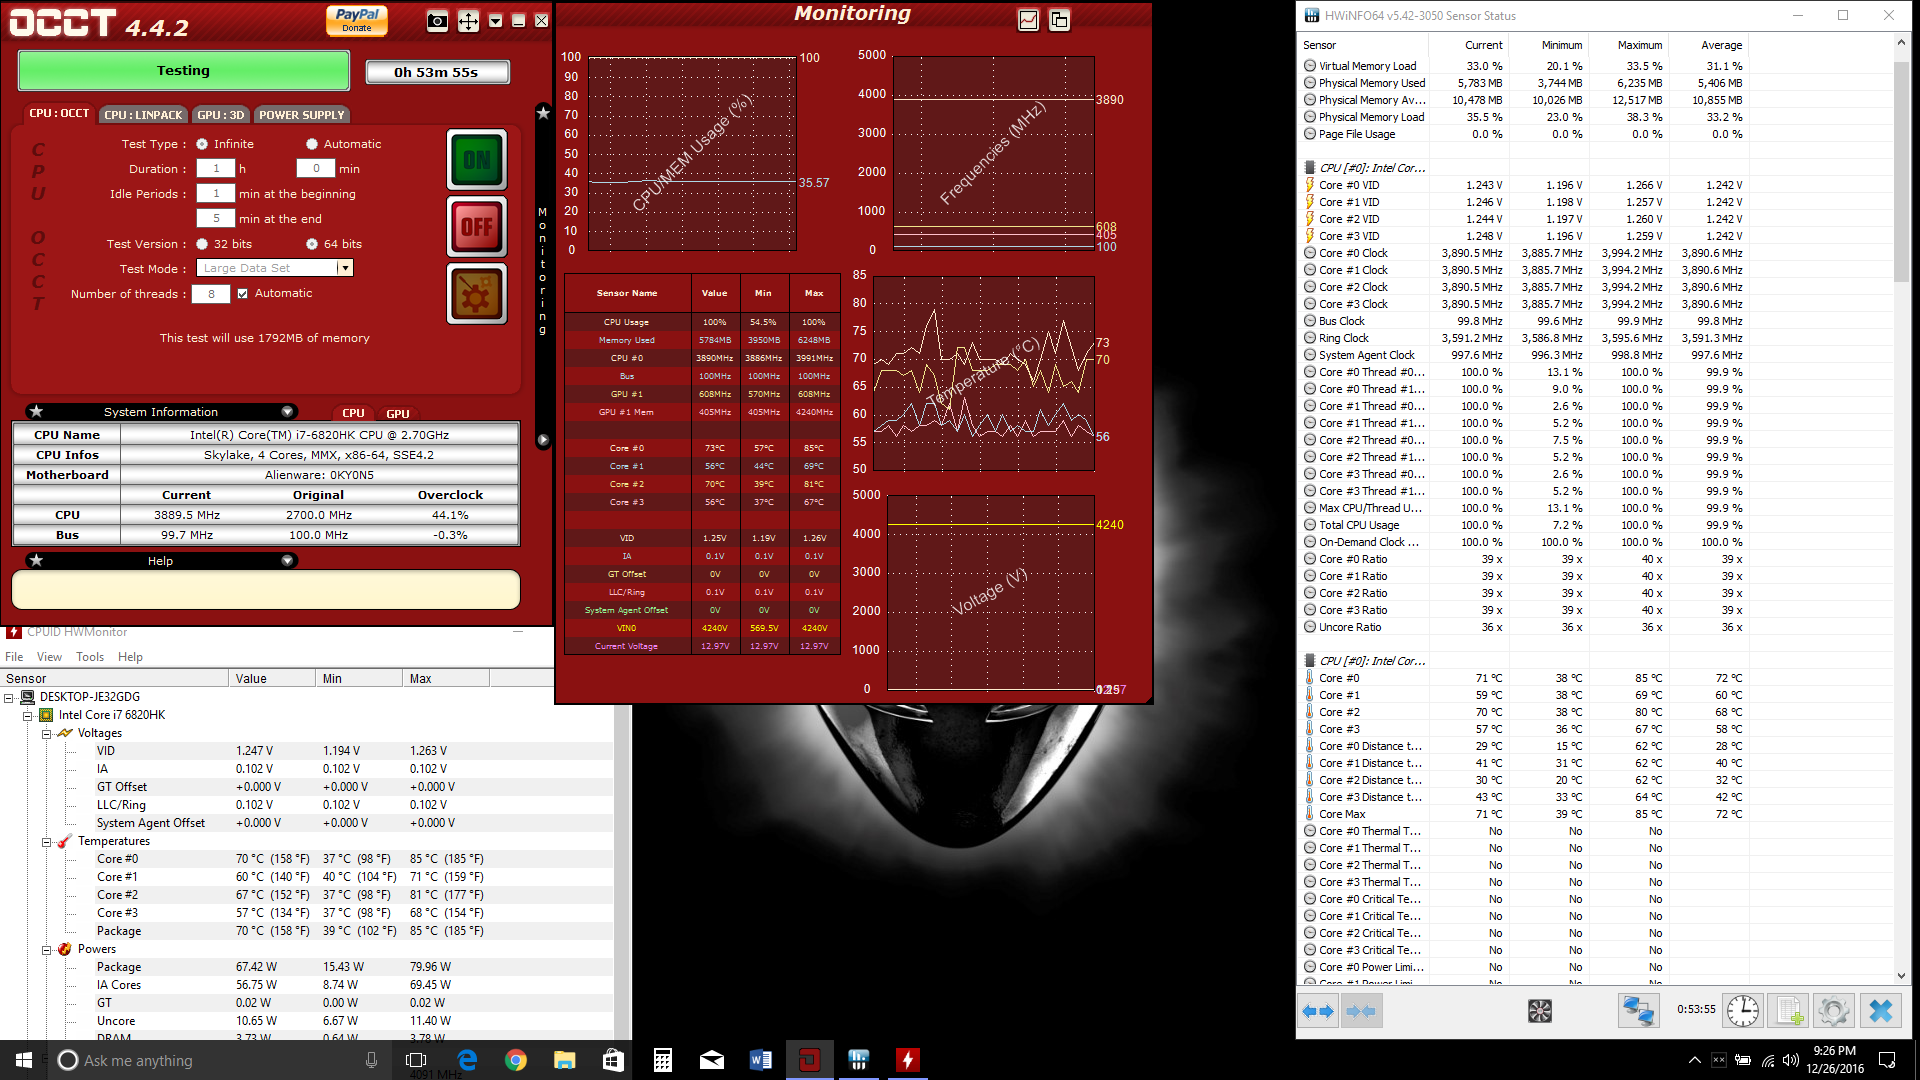Expand the Help section arrow
1920x1080 pixels.
pos(287,561)
